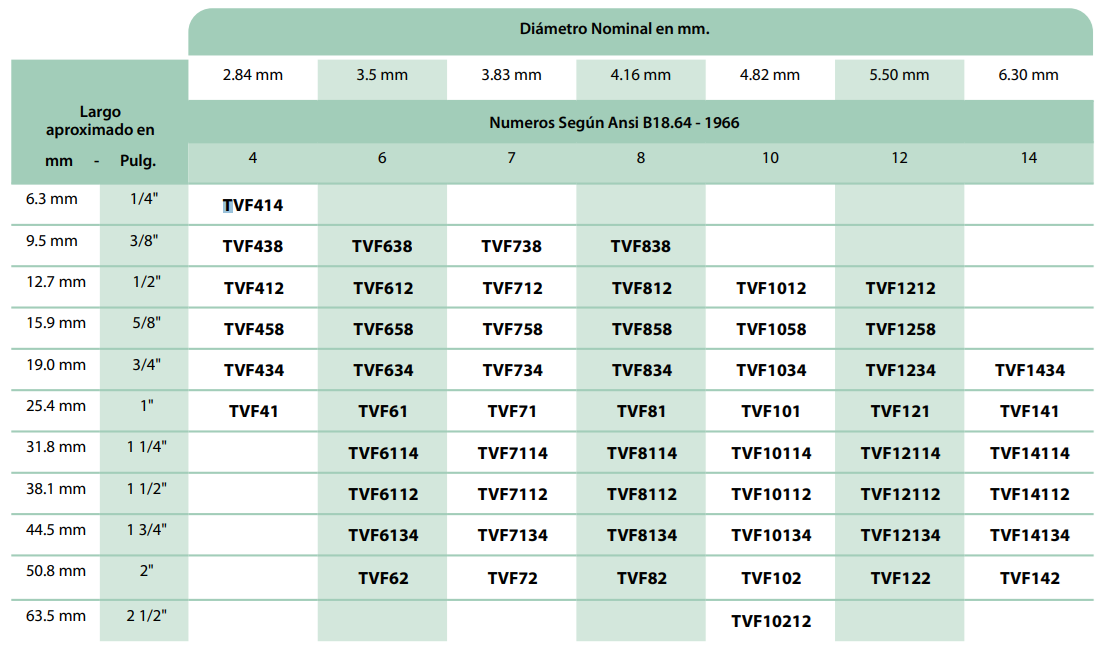The height and width of the screenshot is (649, 1099).
Task: Click the 'Pulg.' column label
Action: (138, 161)
